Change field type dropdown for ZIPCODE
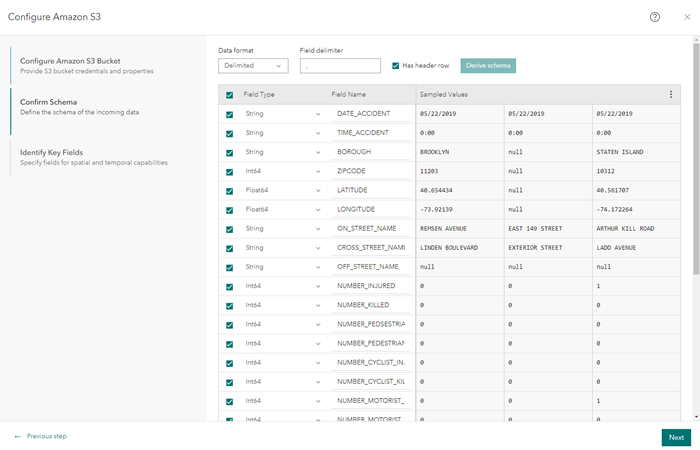The height and width of the screenshot is (450, 700). coord(318,171)
